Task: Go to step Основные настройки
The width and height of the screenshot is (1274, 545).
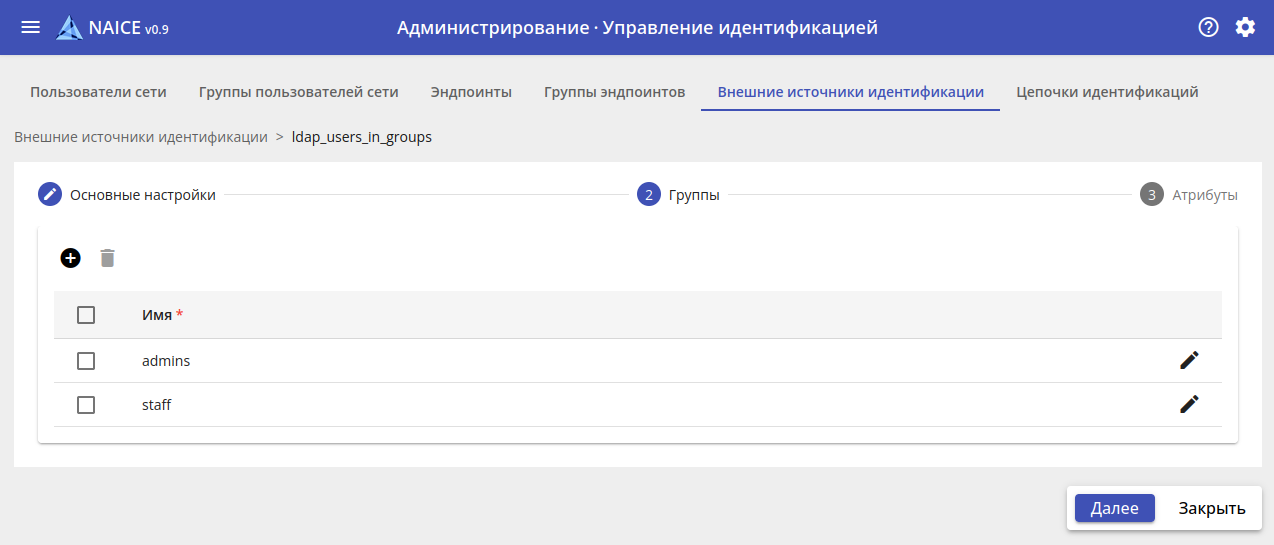Action: coord(142,195)
